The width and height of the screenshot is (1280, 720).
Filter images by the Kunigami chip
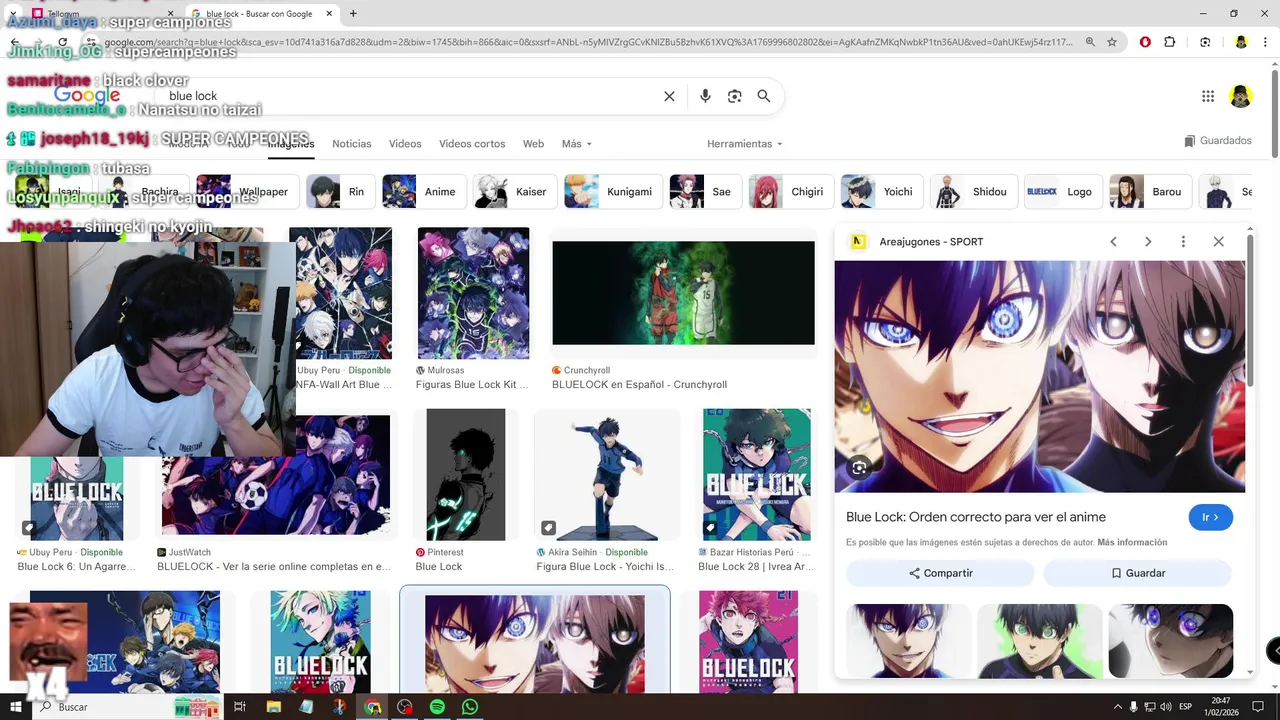613,192
